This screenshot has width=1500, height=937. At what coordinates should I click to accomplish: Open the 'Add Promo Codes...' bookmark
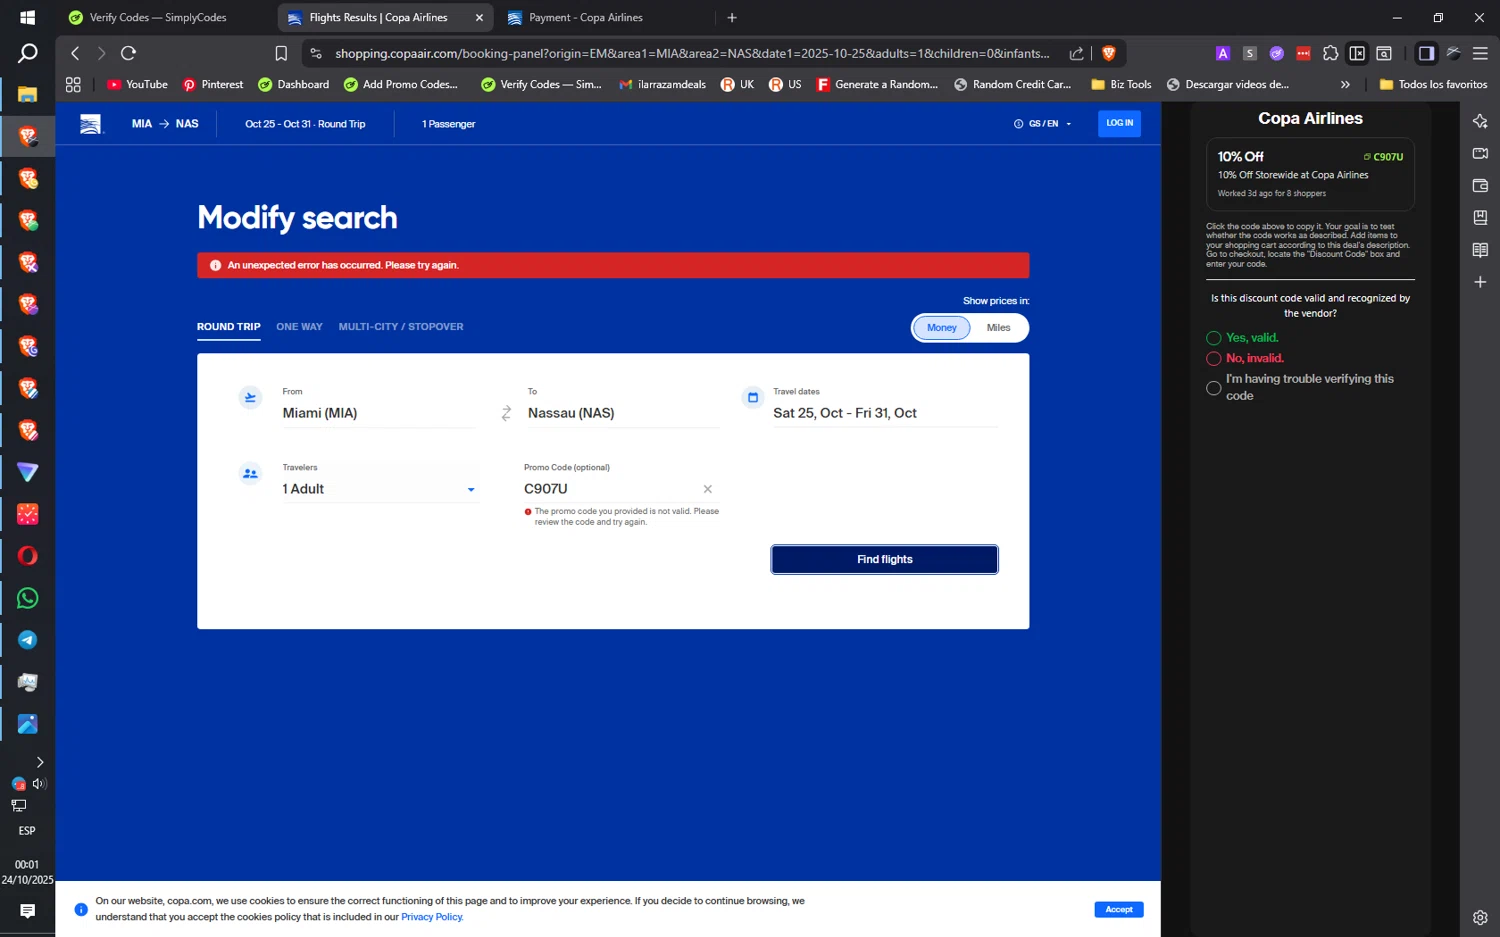point(400,84)
